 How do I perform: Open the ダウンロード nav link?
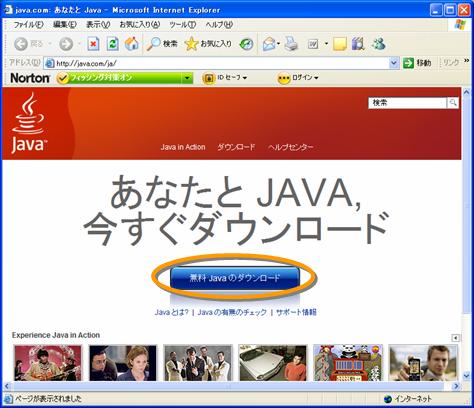236,147
